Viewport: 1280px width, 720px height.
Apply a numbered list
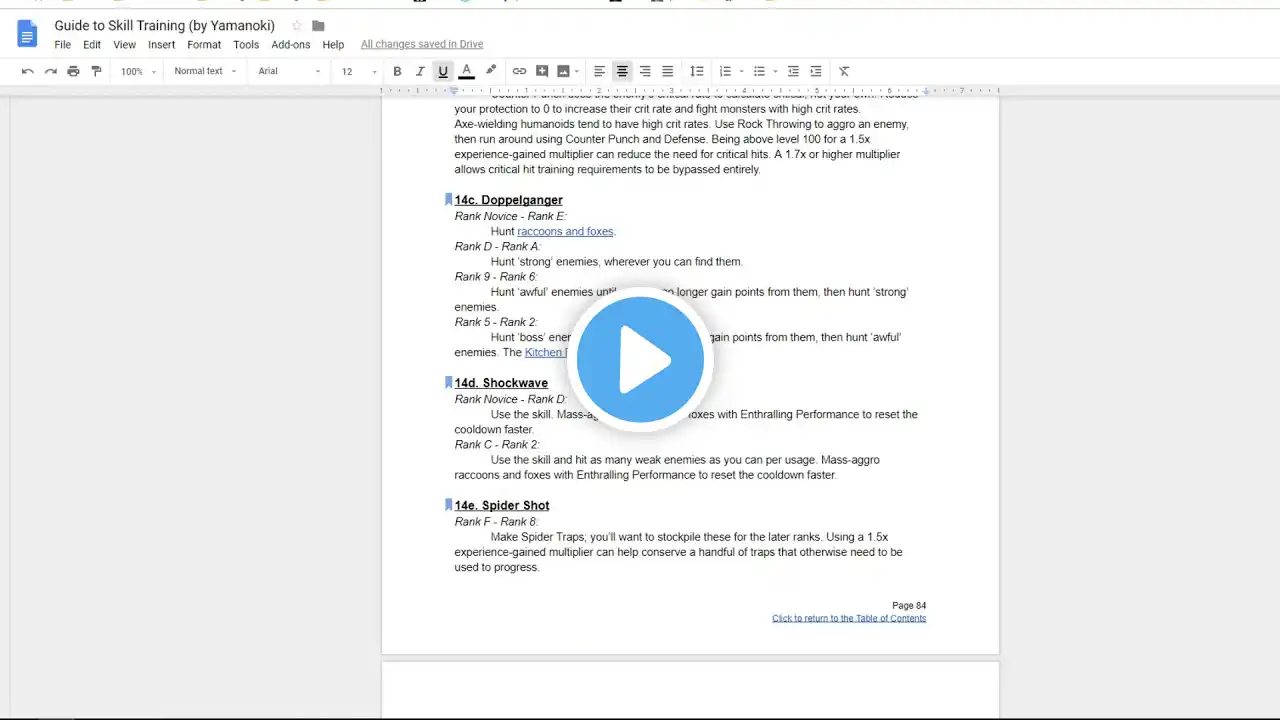pyautogui.click(x=726, y=71)
